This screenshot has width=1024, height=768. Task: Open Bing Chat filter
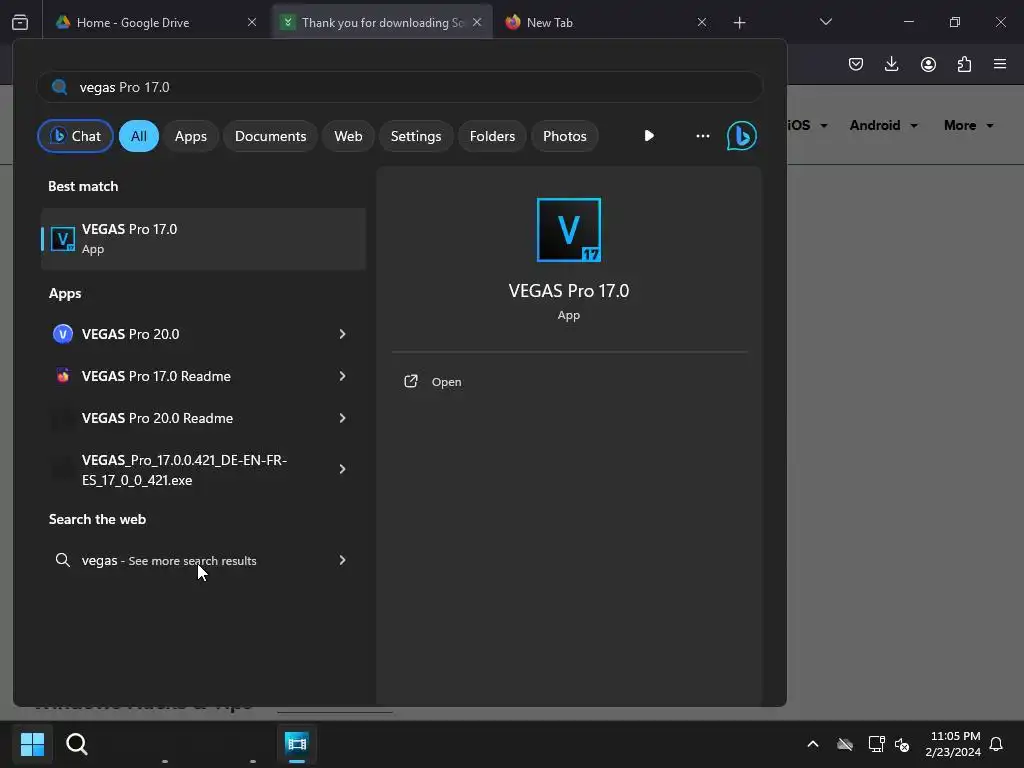[76, 136]
